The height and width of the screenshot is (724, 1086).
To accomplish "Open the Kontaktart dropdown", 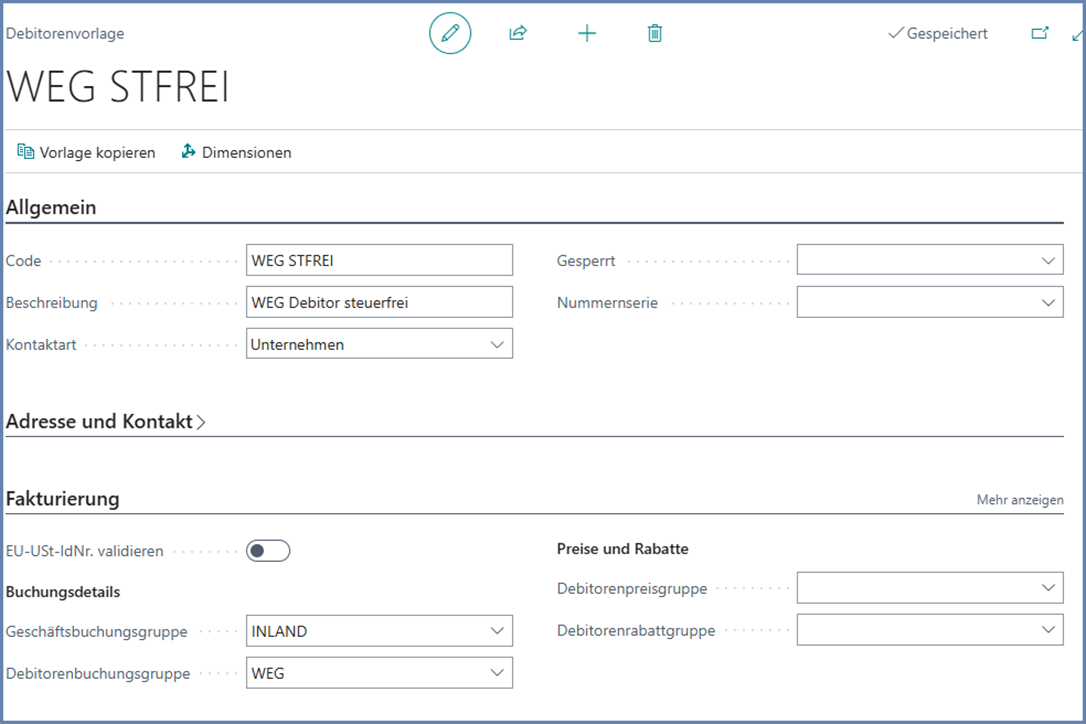I will (496, 344).
